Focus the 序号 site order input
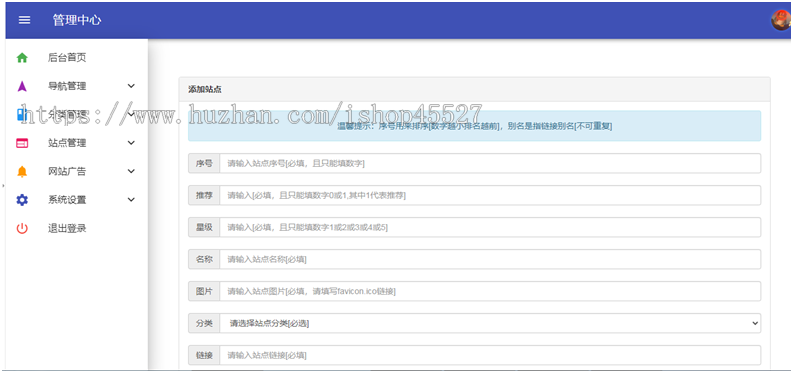Viewport: 793px width, 373px height. [x=490, y=163]
